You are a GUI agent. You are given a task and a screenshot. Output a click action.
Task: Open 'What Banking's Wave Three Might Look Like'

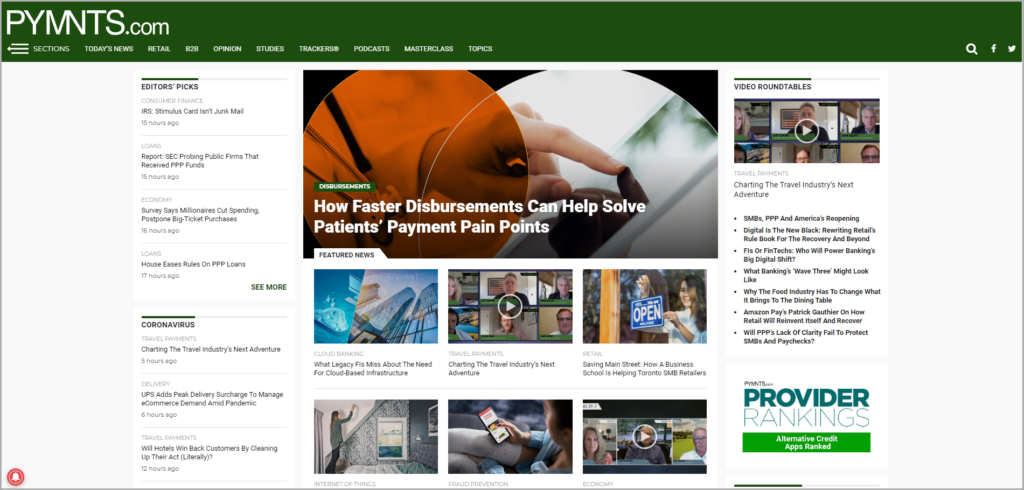806,275
